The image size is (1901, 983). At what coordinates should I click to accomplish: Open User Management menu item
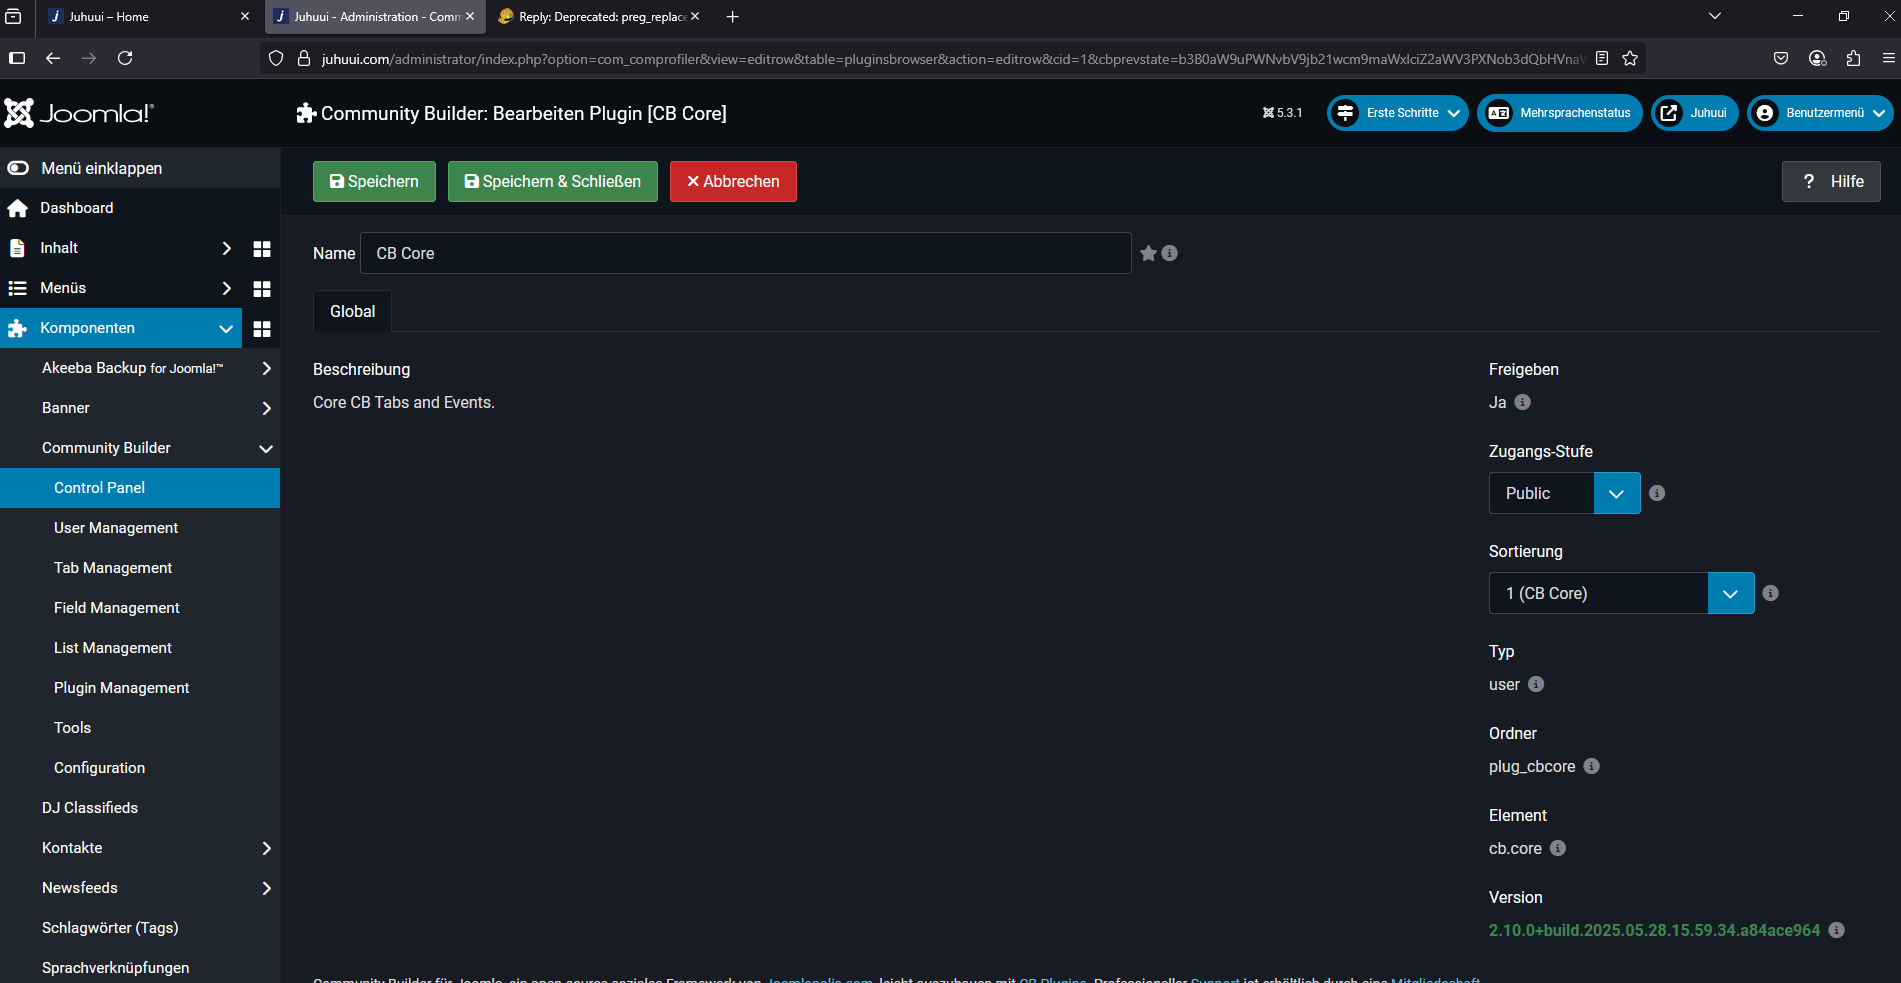140,528
